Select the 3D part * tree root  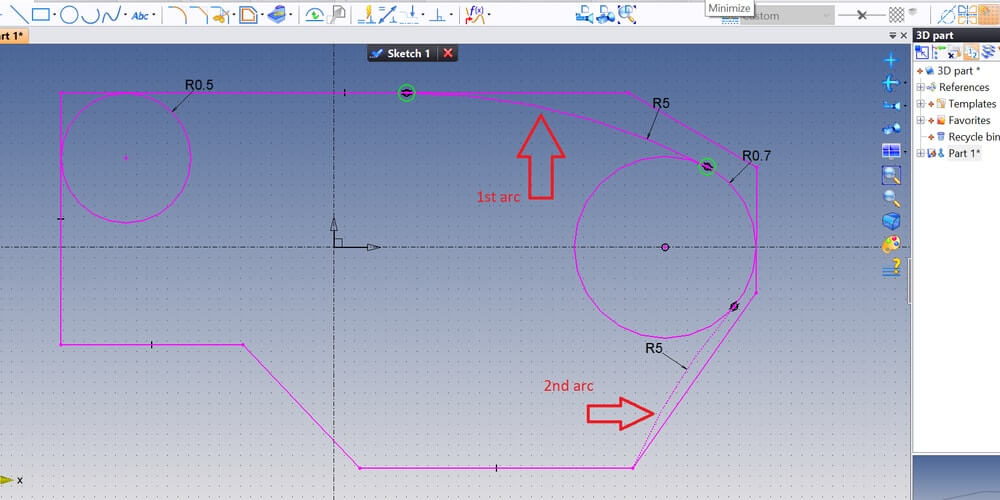tap(959, 71)
